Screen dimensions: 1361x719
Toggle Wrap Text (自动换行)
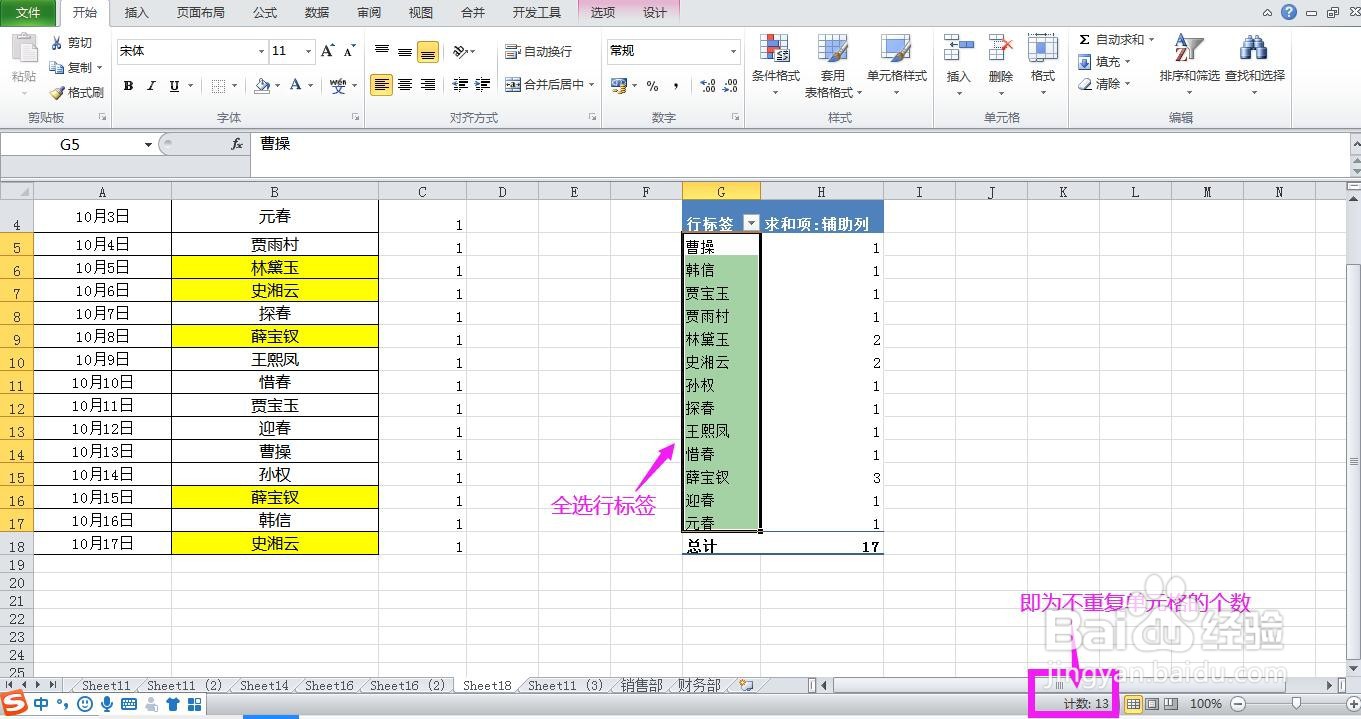click(x=538, y=51)
